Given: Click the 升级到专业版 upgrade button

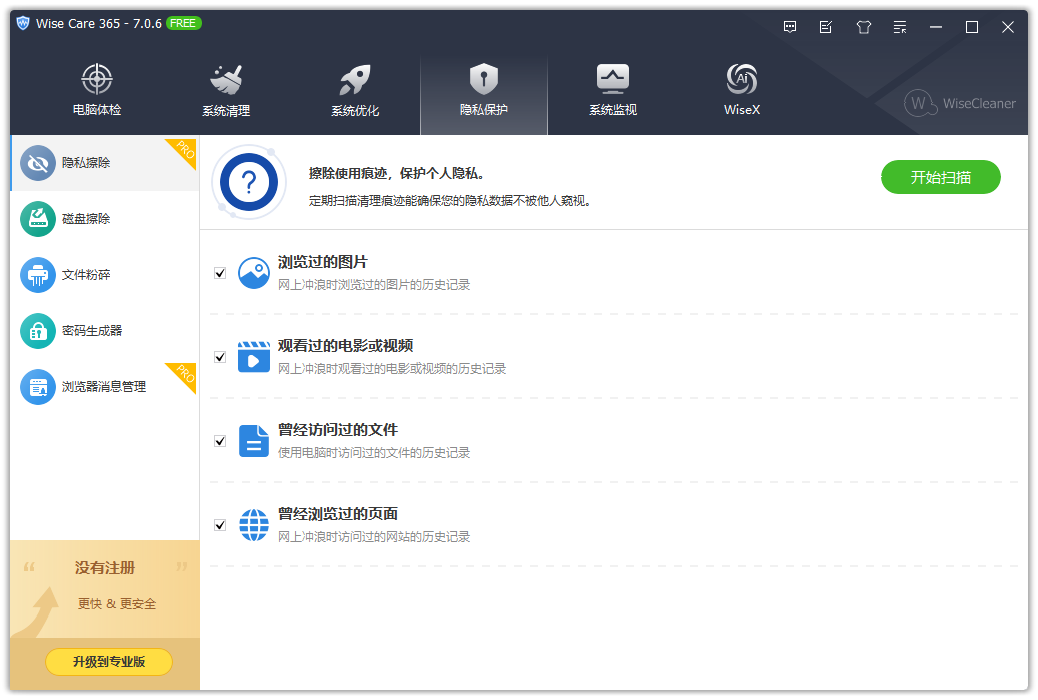Looking at the screenshot, I should pyautogui.click(x=108, y=662).
